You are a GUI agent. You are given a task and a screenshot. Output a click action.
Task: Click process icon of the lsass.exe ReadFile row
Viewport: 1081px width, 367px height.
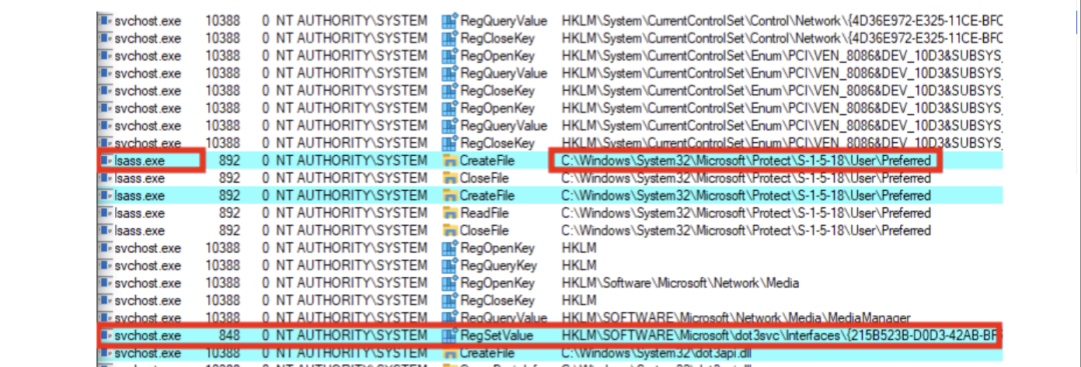click(105, 213)
